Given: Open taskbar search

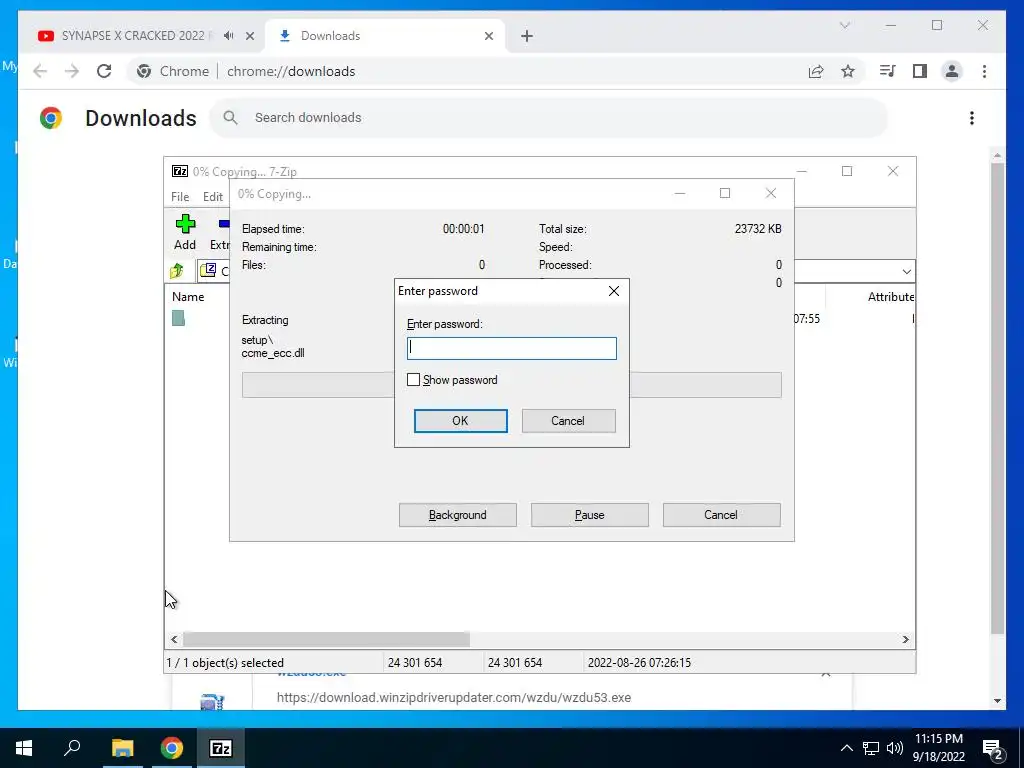Looking at the screenshot, I should pyautogui.click(x=72, y=748).
